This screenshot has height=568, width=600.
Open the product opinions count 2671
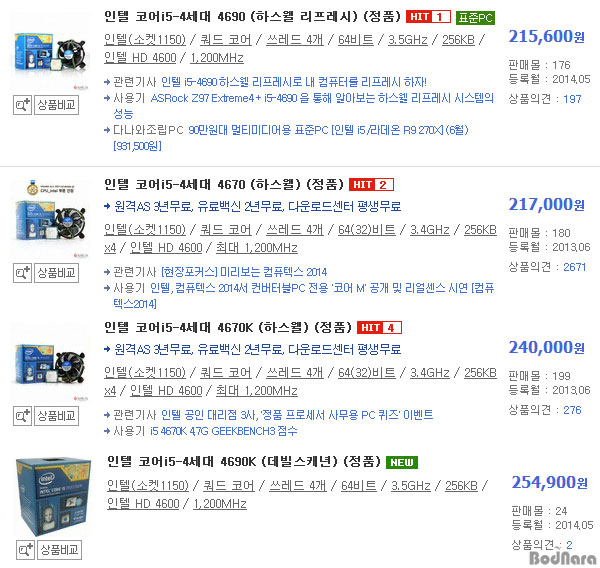pyautogui.click(x=574, y=267)
